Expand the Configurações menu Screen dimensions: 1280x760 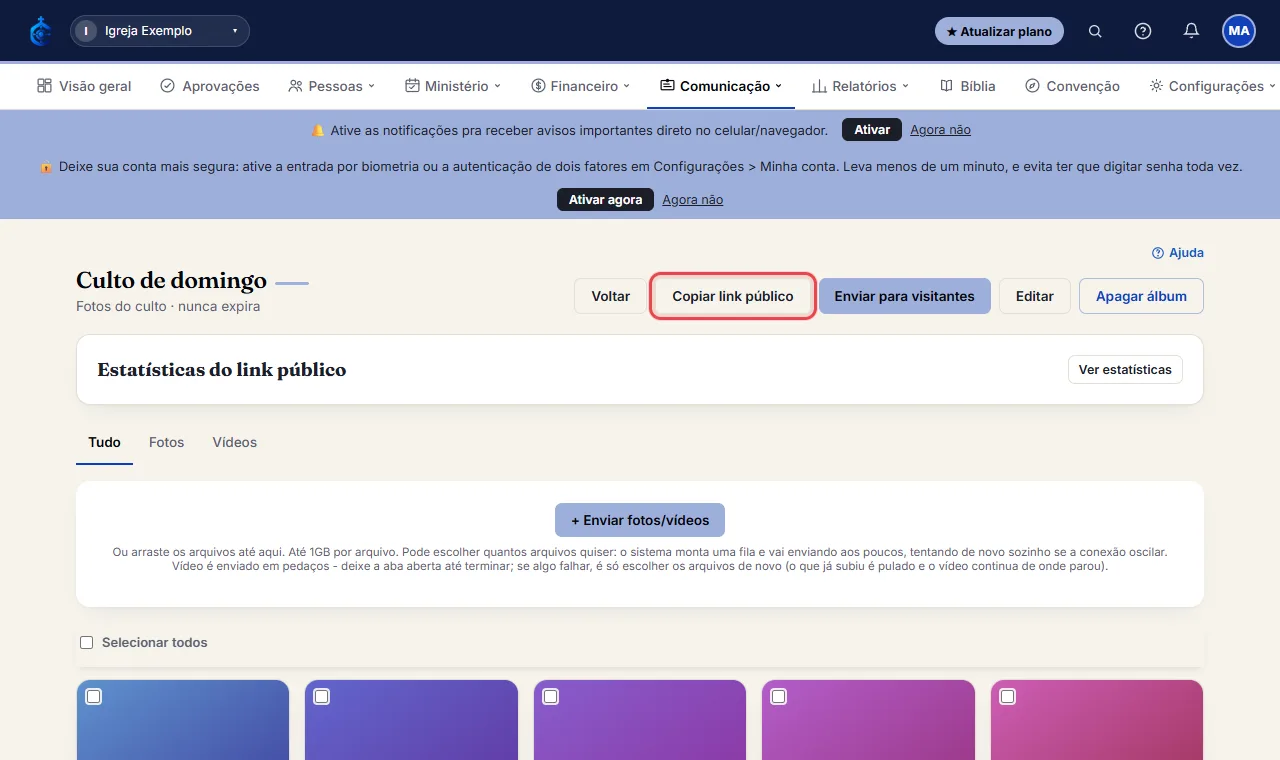click(1213, 86)
